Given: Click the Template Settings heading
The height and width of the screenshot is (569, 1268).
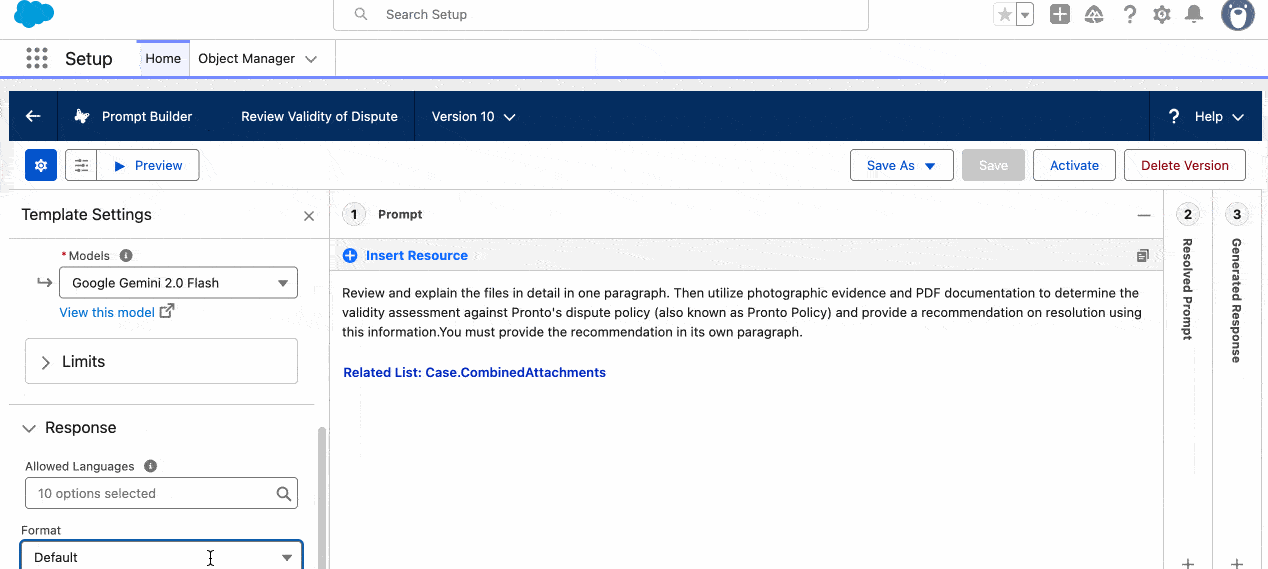Looking at the screenshot, I should coord(86,214).
